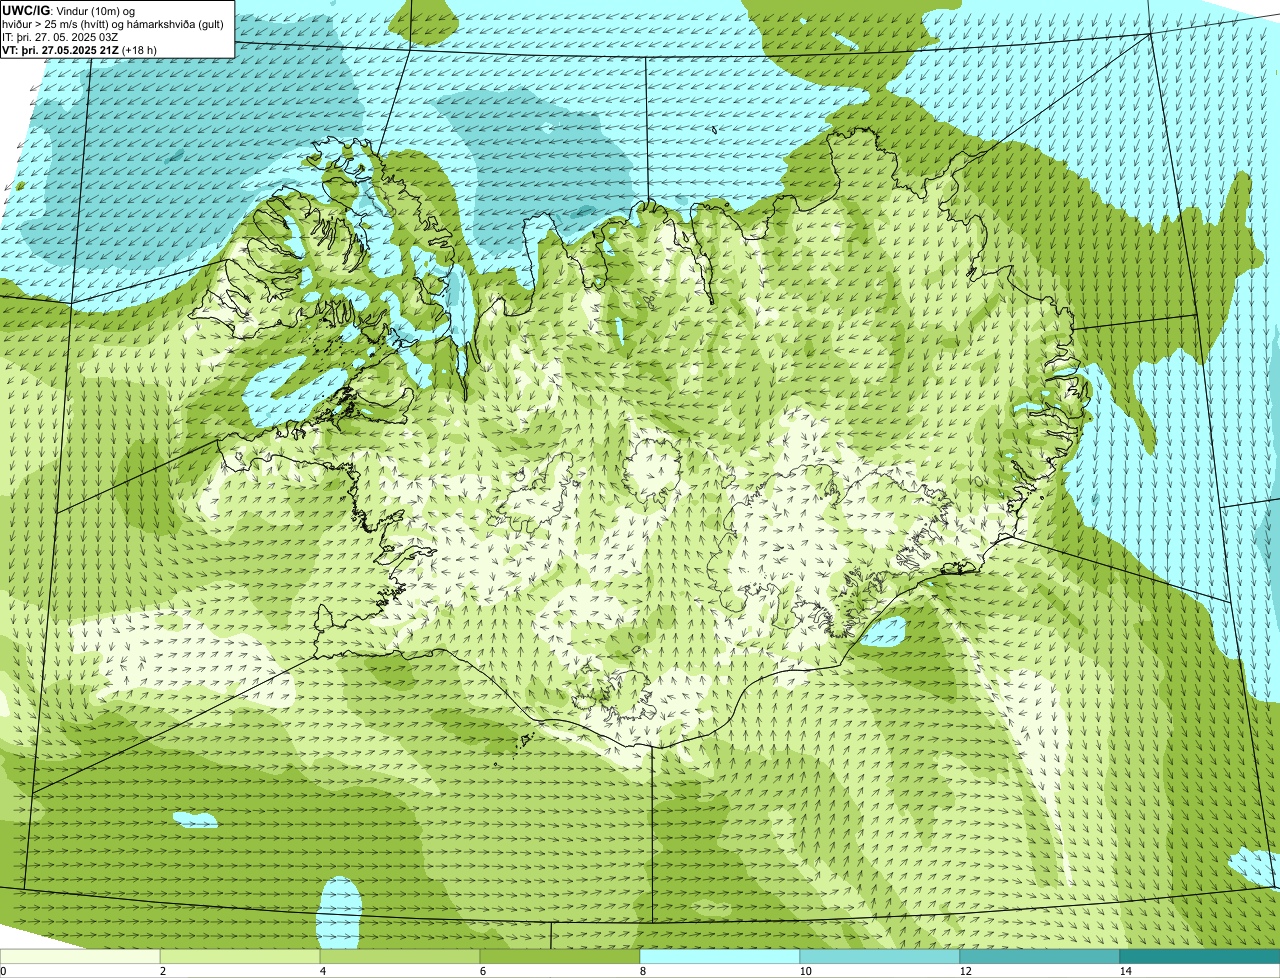1280x978 pixels.
Task: Click the 'VT: þri. 27.05.2025 21Z (+18 h)' line
Action: [x=80, y=50]
